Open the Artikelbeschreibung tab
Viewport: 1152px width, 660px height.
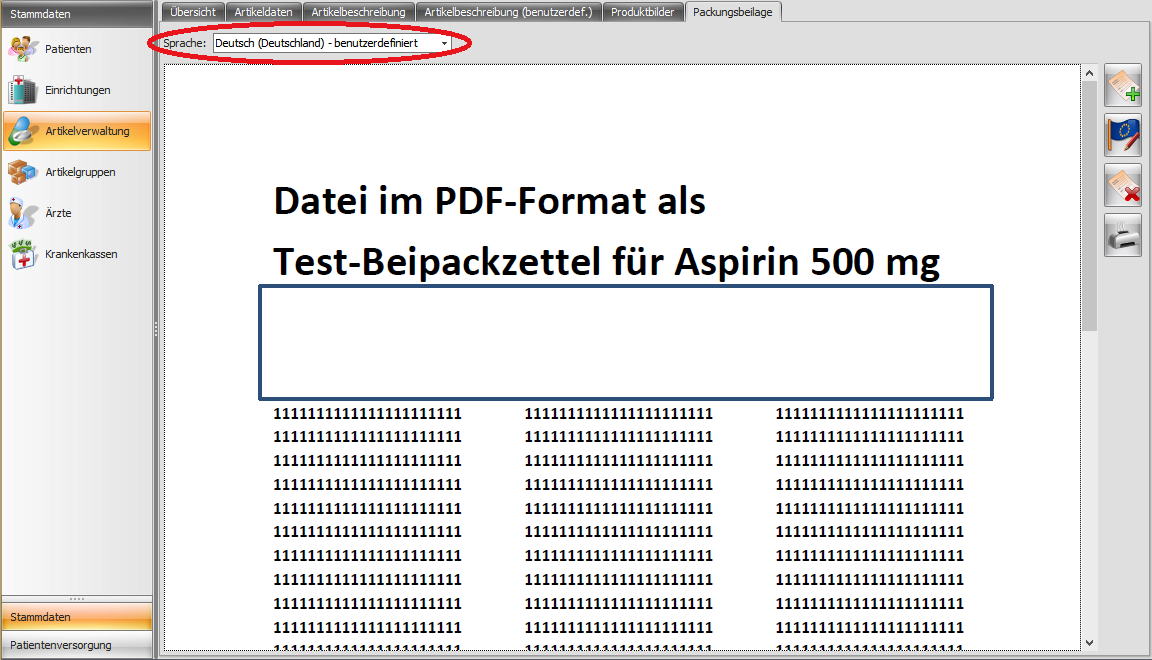pos(359,12)
